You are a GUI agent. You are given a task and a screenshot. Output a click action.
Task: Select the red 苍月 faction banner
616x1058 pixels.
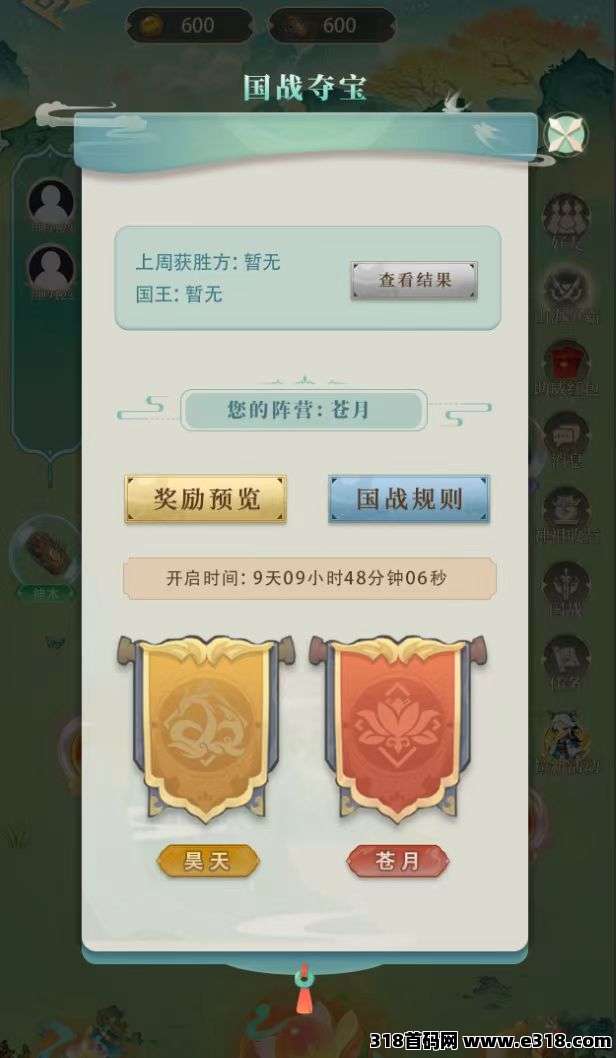(398, 728)
